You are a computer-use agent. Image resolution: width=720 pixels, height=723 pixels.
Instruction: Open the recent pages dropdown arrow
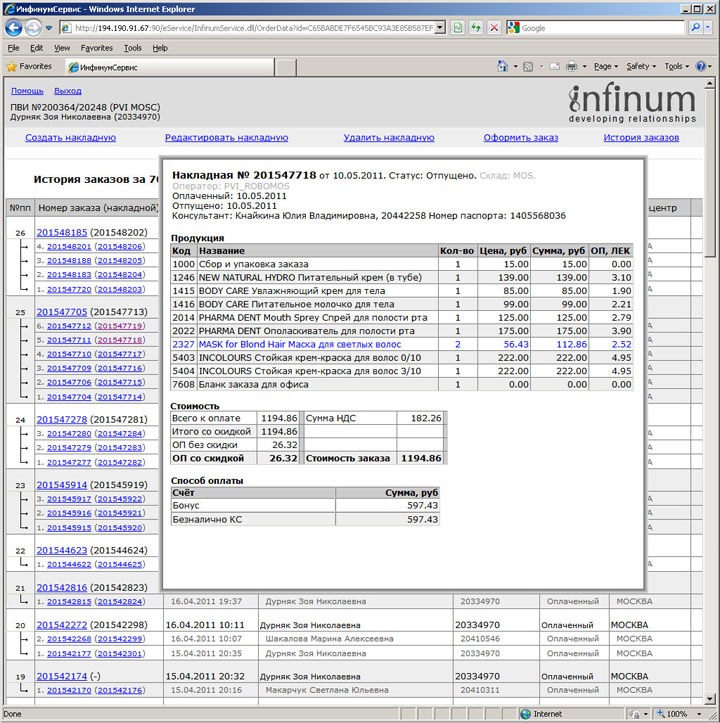click(x=49, y=28)
